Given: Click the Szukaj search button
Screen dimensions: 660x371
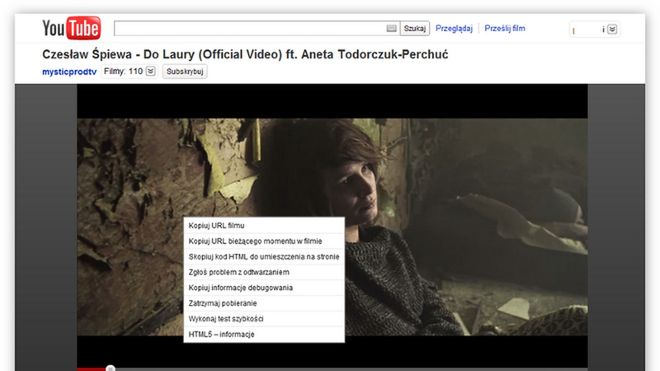Looking at the screenshot, I should 415,28.
